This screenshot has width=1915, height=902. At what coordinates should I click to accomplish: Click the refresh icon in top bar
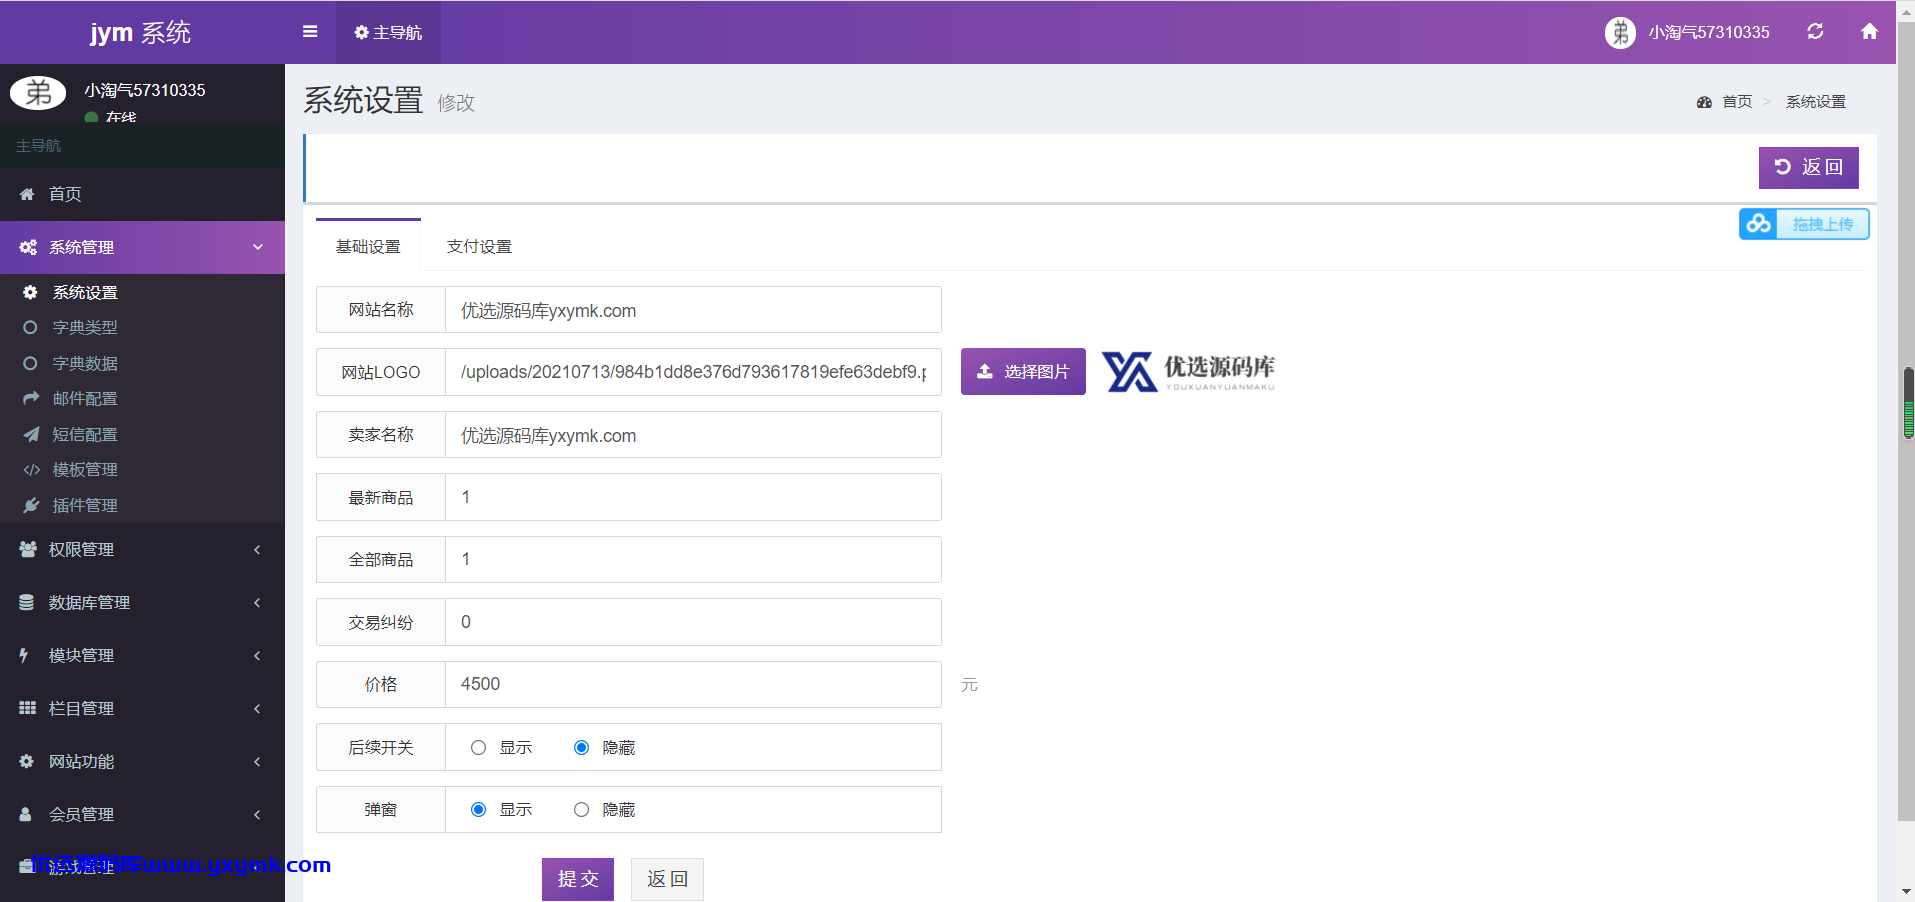click(1815, 32)
